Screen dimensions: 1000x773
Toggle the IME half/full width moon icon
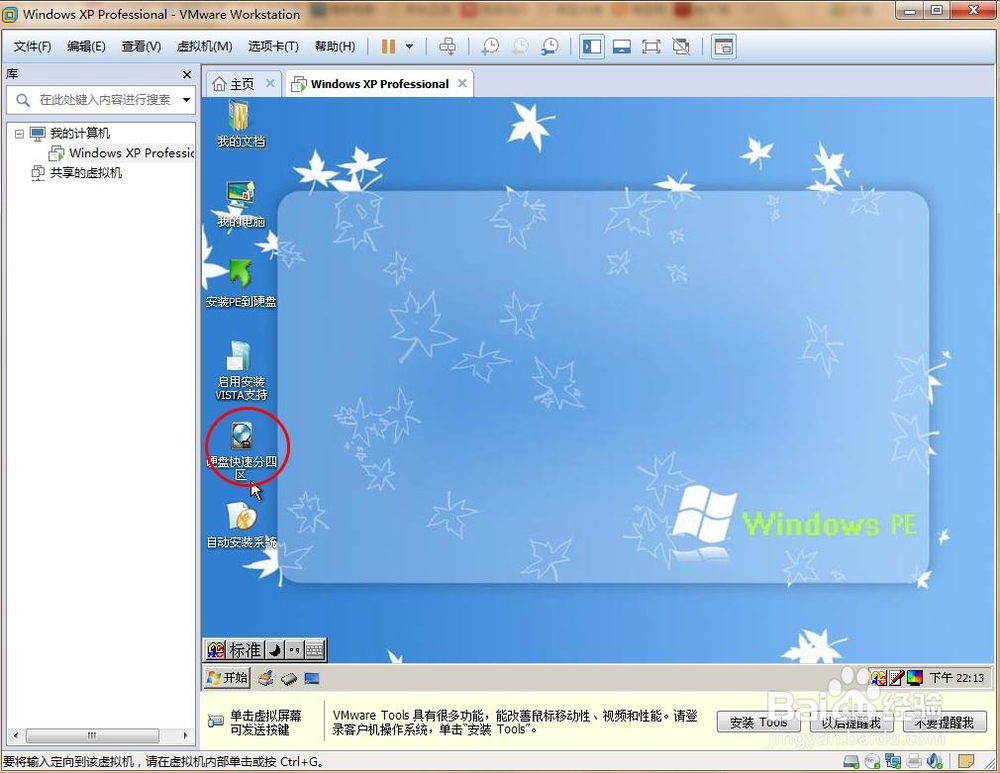(x=275, y=650)
